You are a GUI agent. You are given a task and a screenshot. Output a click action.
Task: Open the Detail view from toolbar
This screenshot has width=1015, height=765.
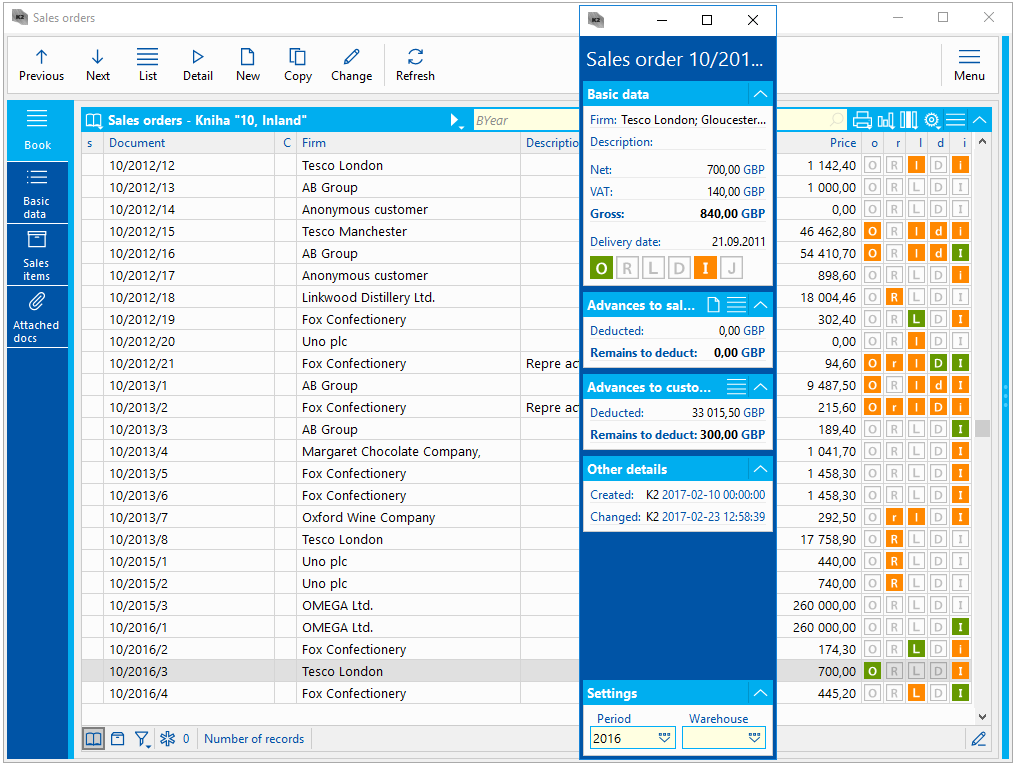coord(198,65)
